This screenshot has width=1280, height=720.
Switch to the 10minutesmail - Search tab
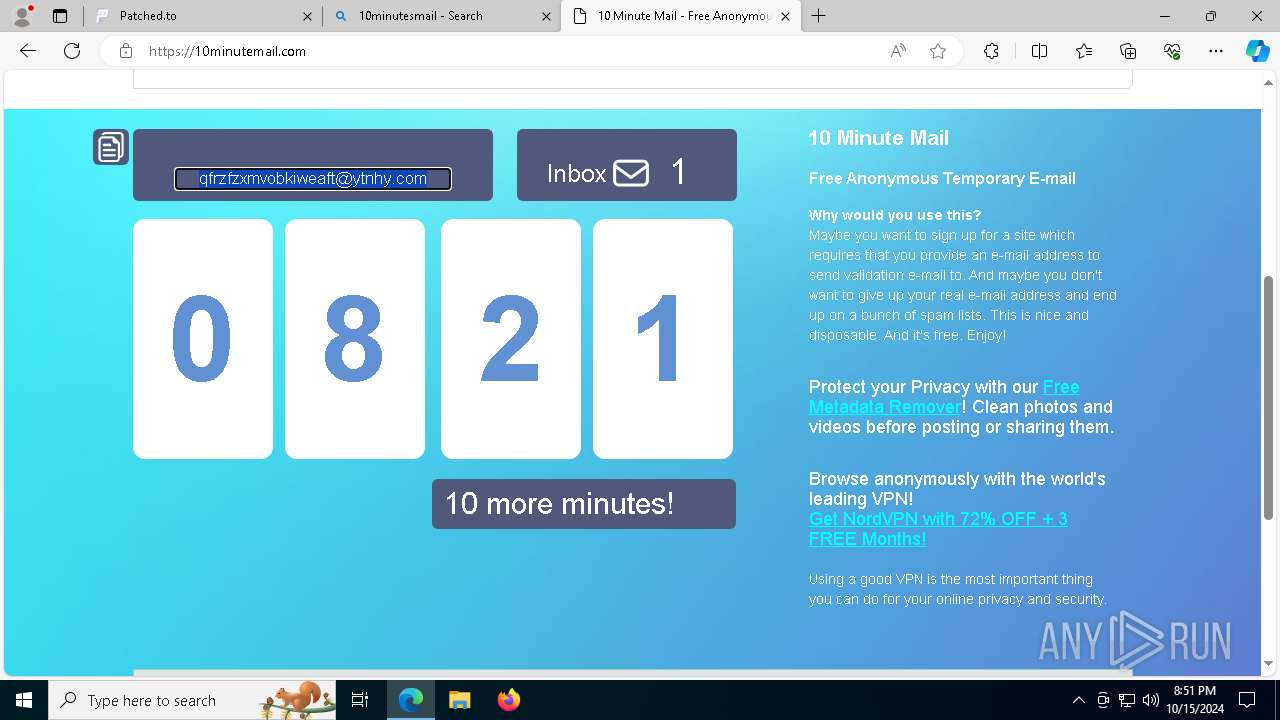(x=443, y=16)
